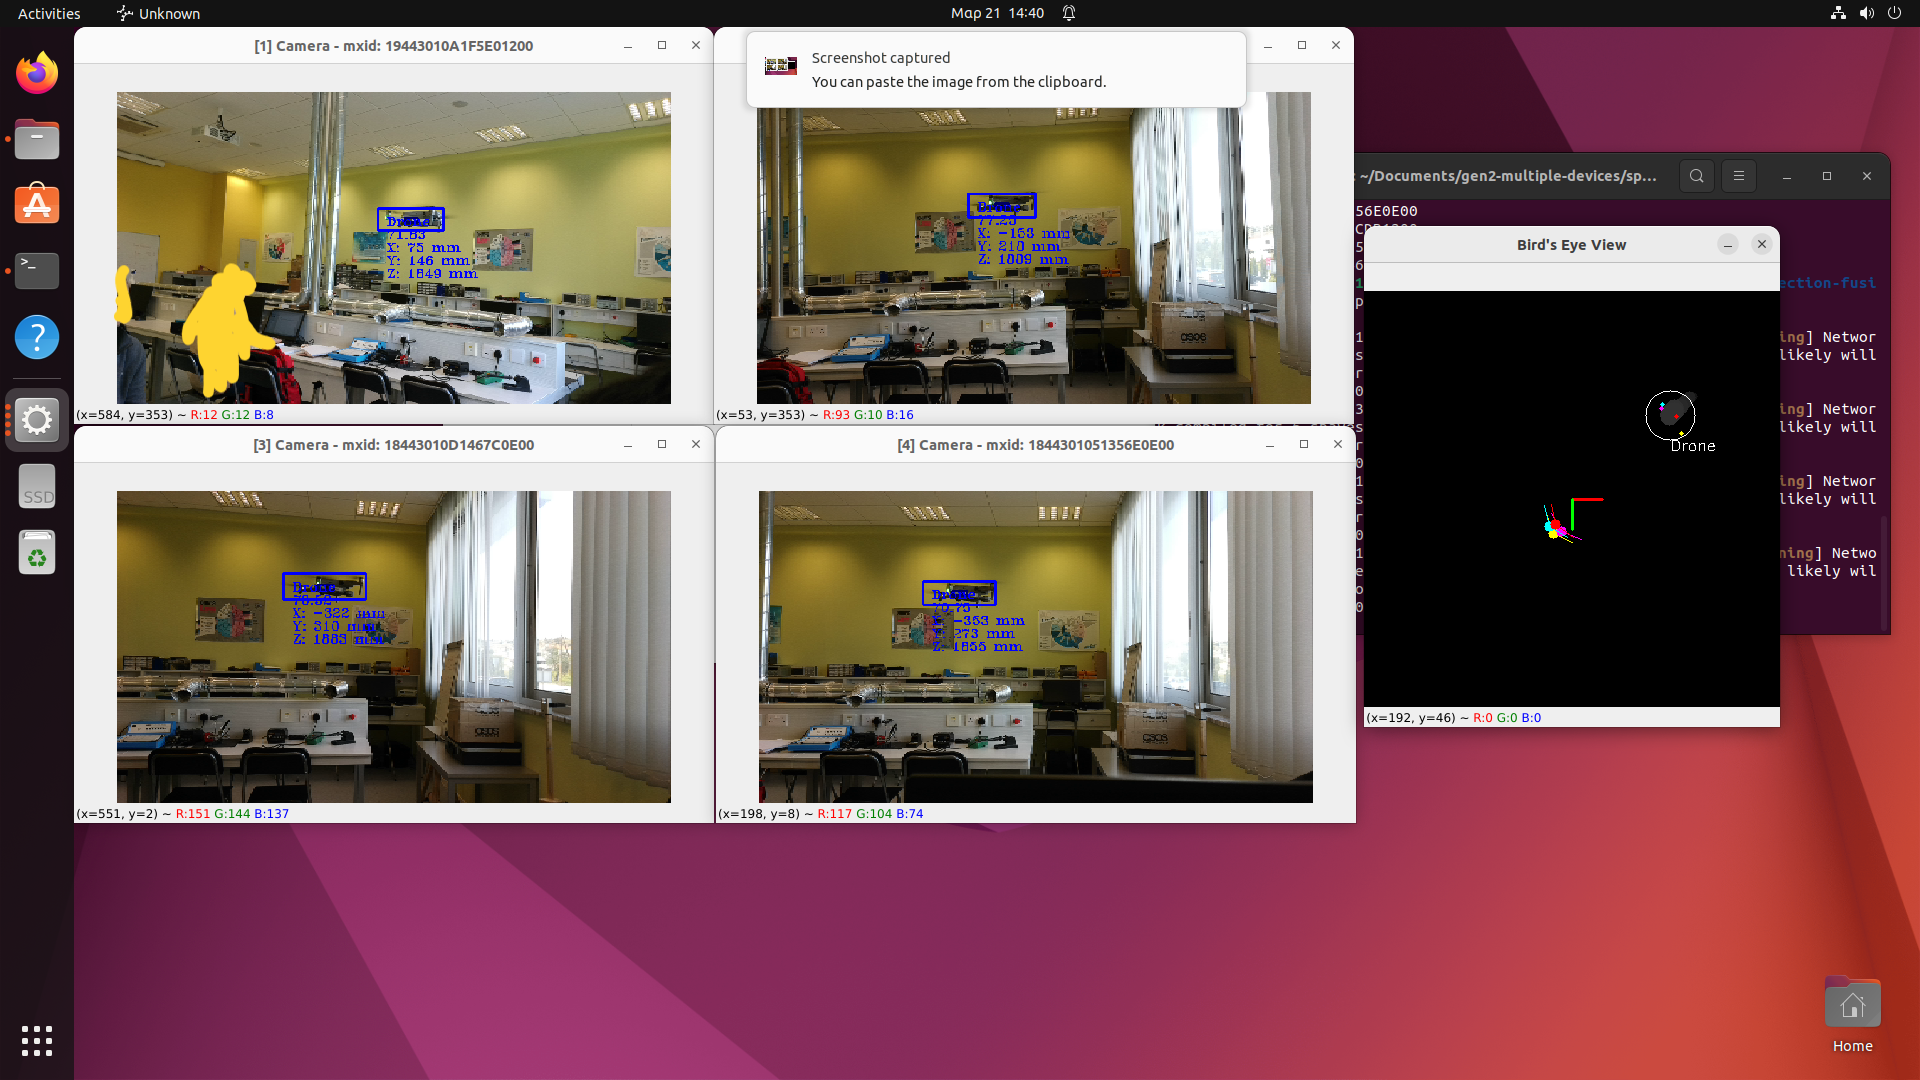Launch Ubuntu Software from dock
The width and height of the screenshot is (1920, 1080).
pos(37,204)
